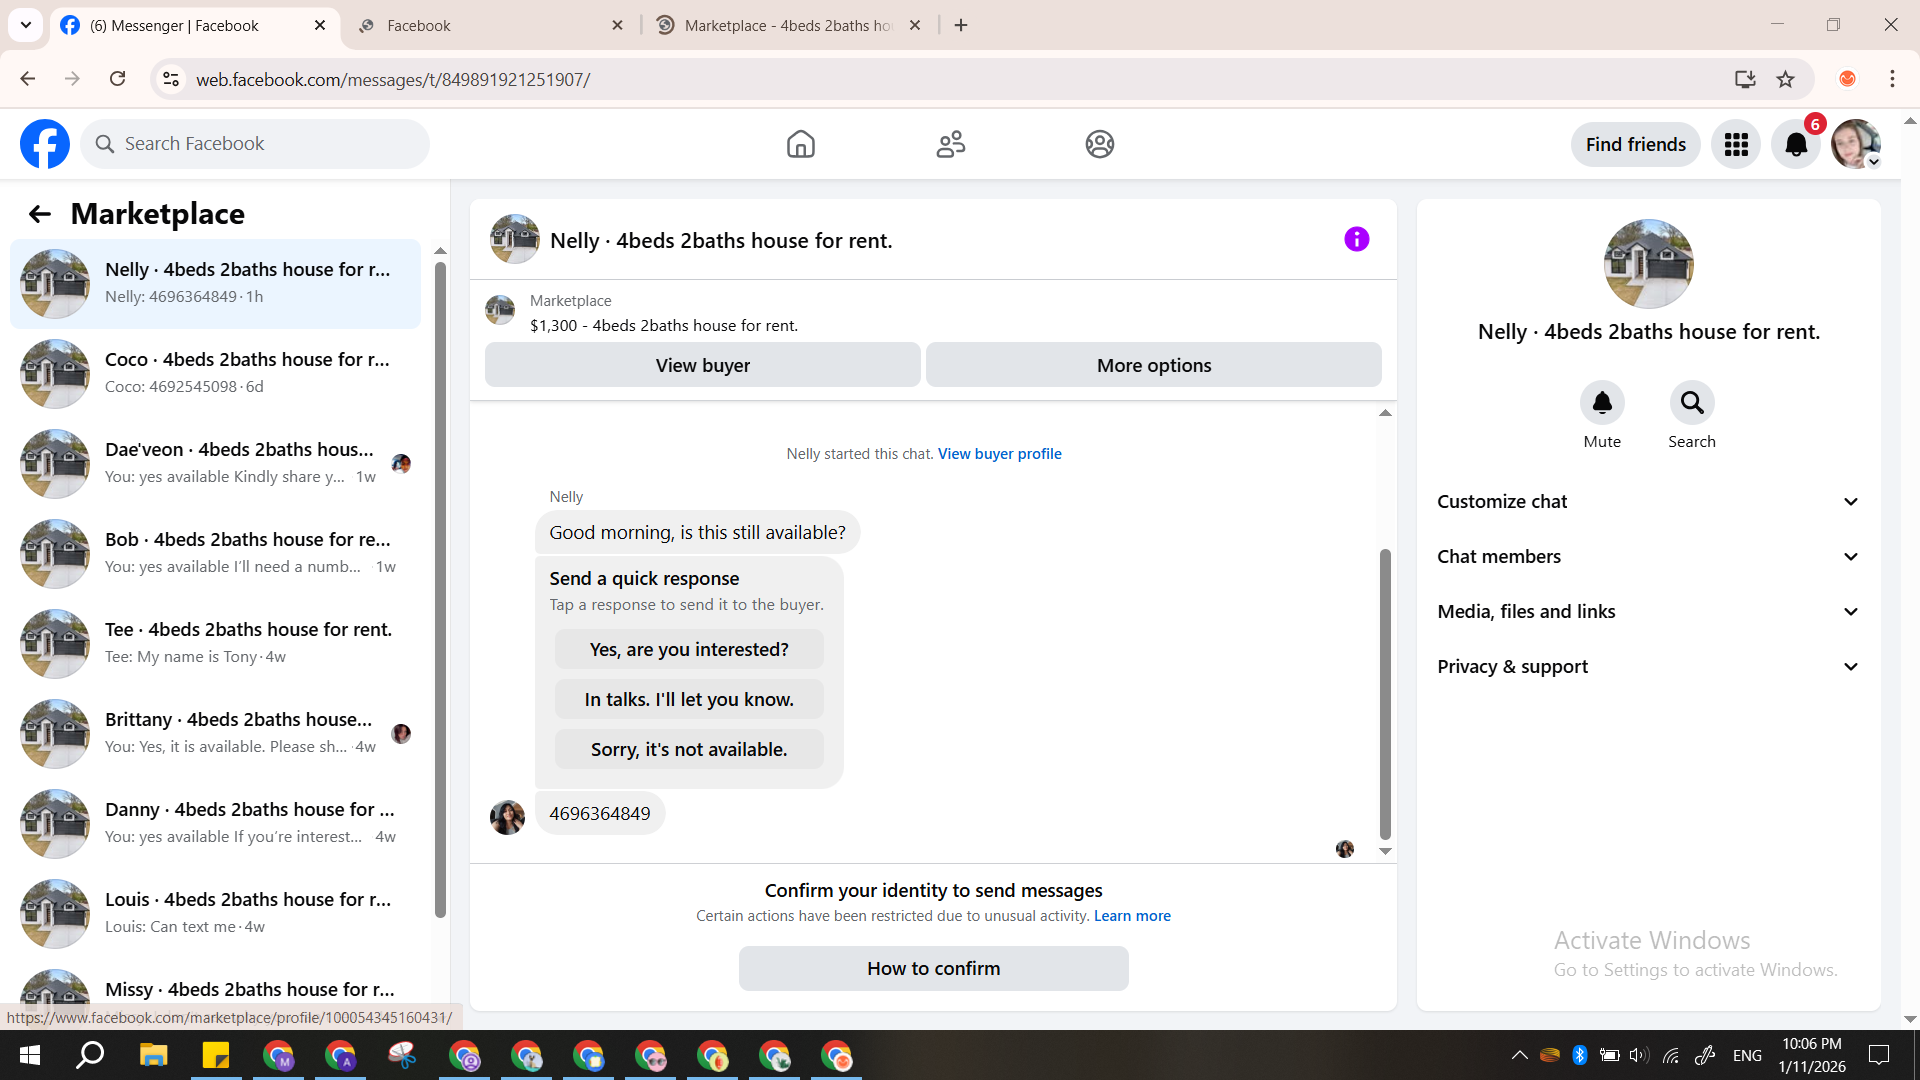
Task: Expand Customize chat section
Action: (1649, 502)
